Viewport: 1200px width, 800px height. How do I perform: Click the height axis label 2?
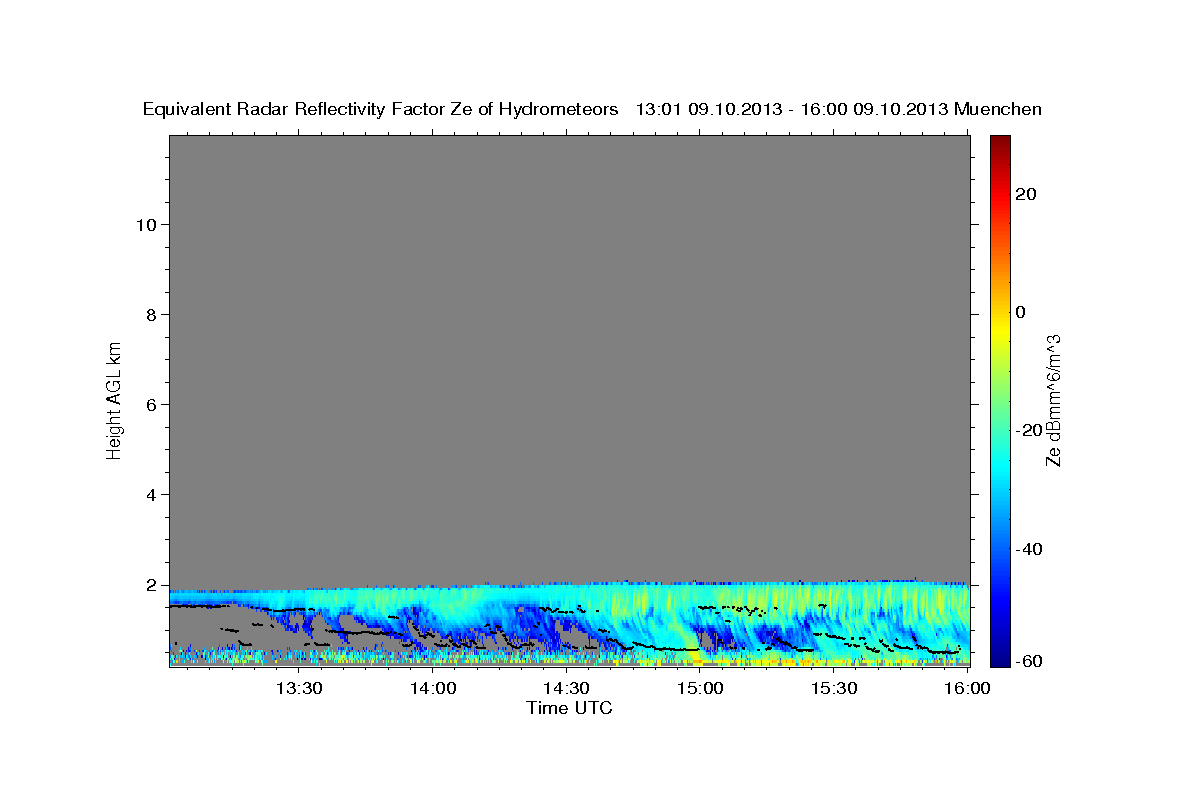153,585
